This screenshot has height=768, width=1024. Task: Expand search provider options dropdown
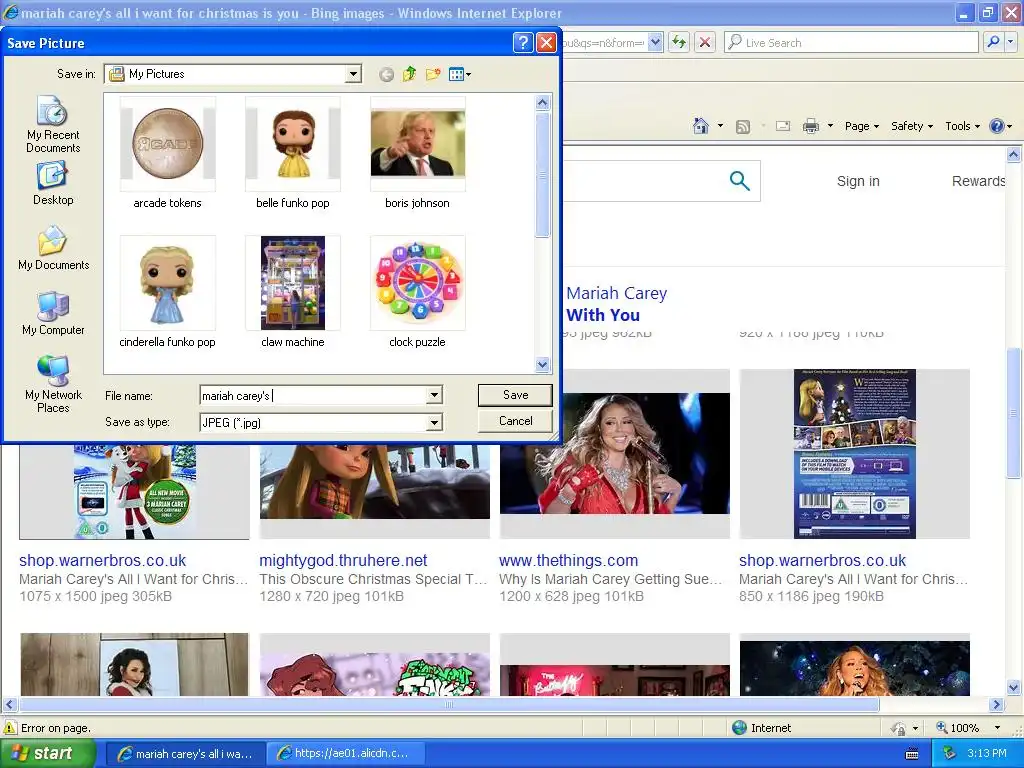point(1011,42)
